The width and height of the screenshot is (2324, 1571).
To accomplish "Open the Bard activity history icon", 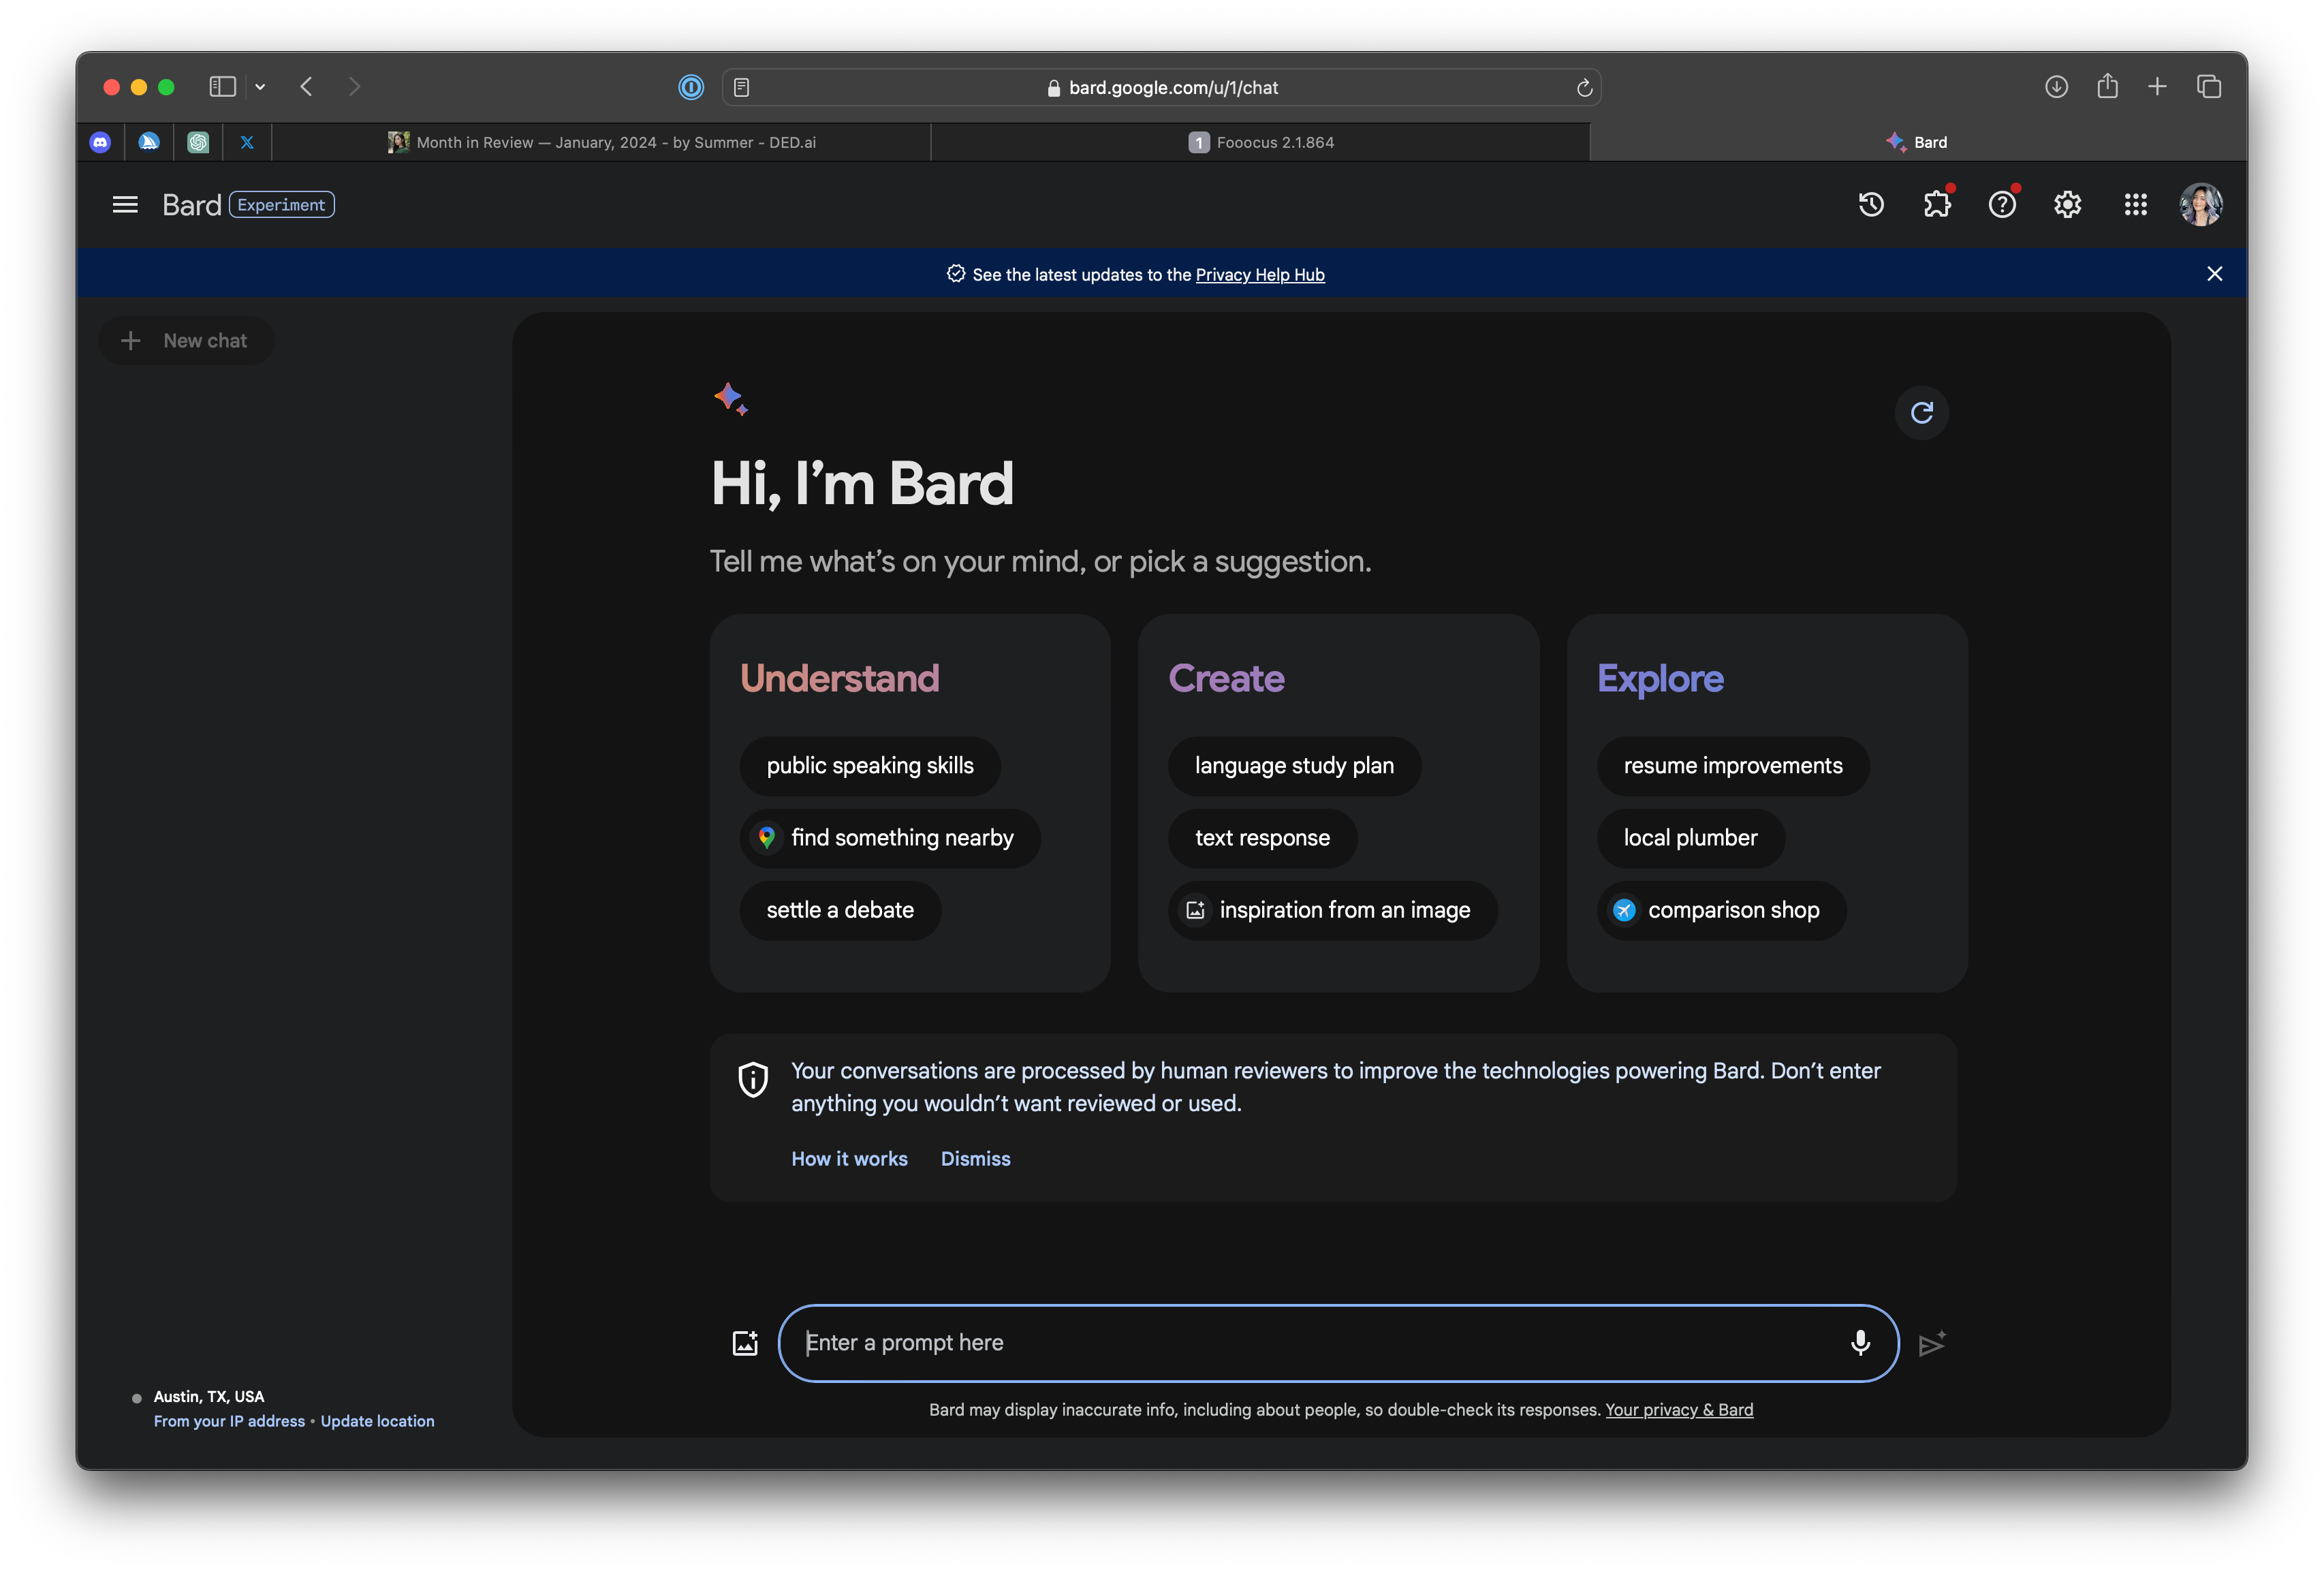I will (1870, 205).
